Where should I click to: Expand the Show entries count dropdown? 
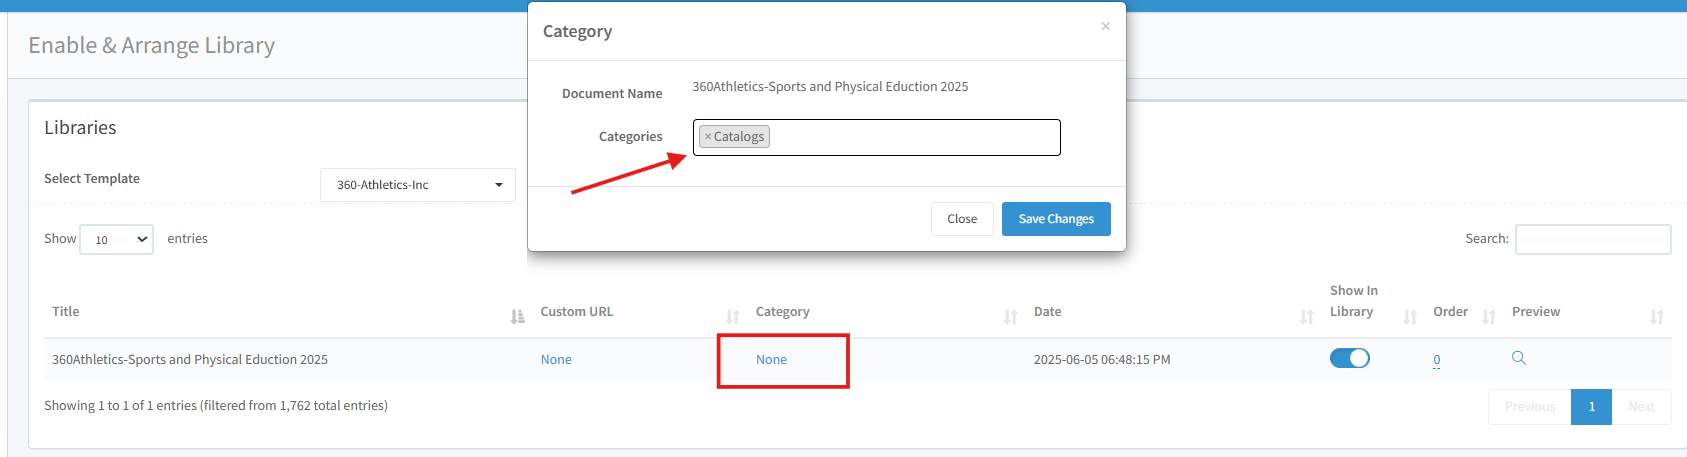(x=116, y=240)
